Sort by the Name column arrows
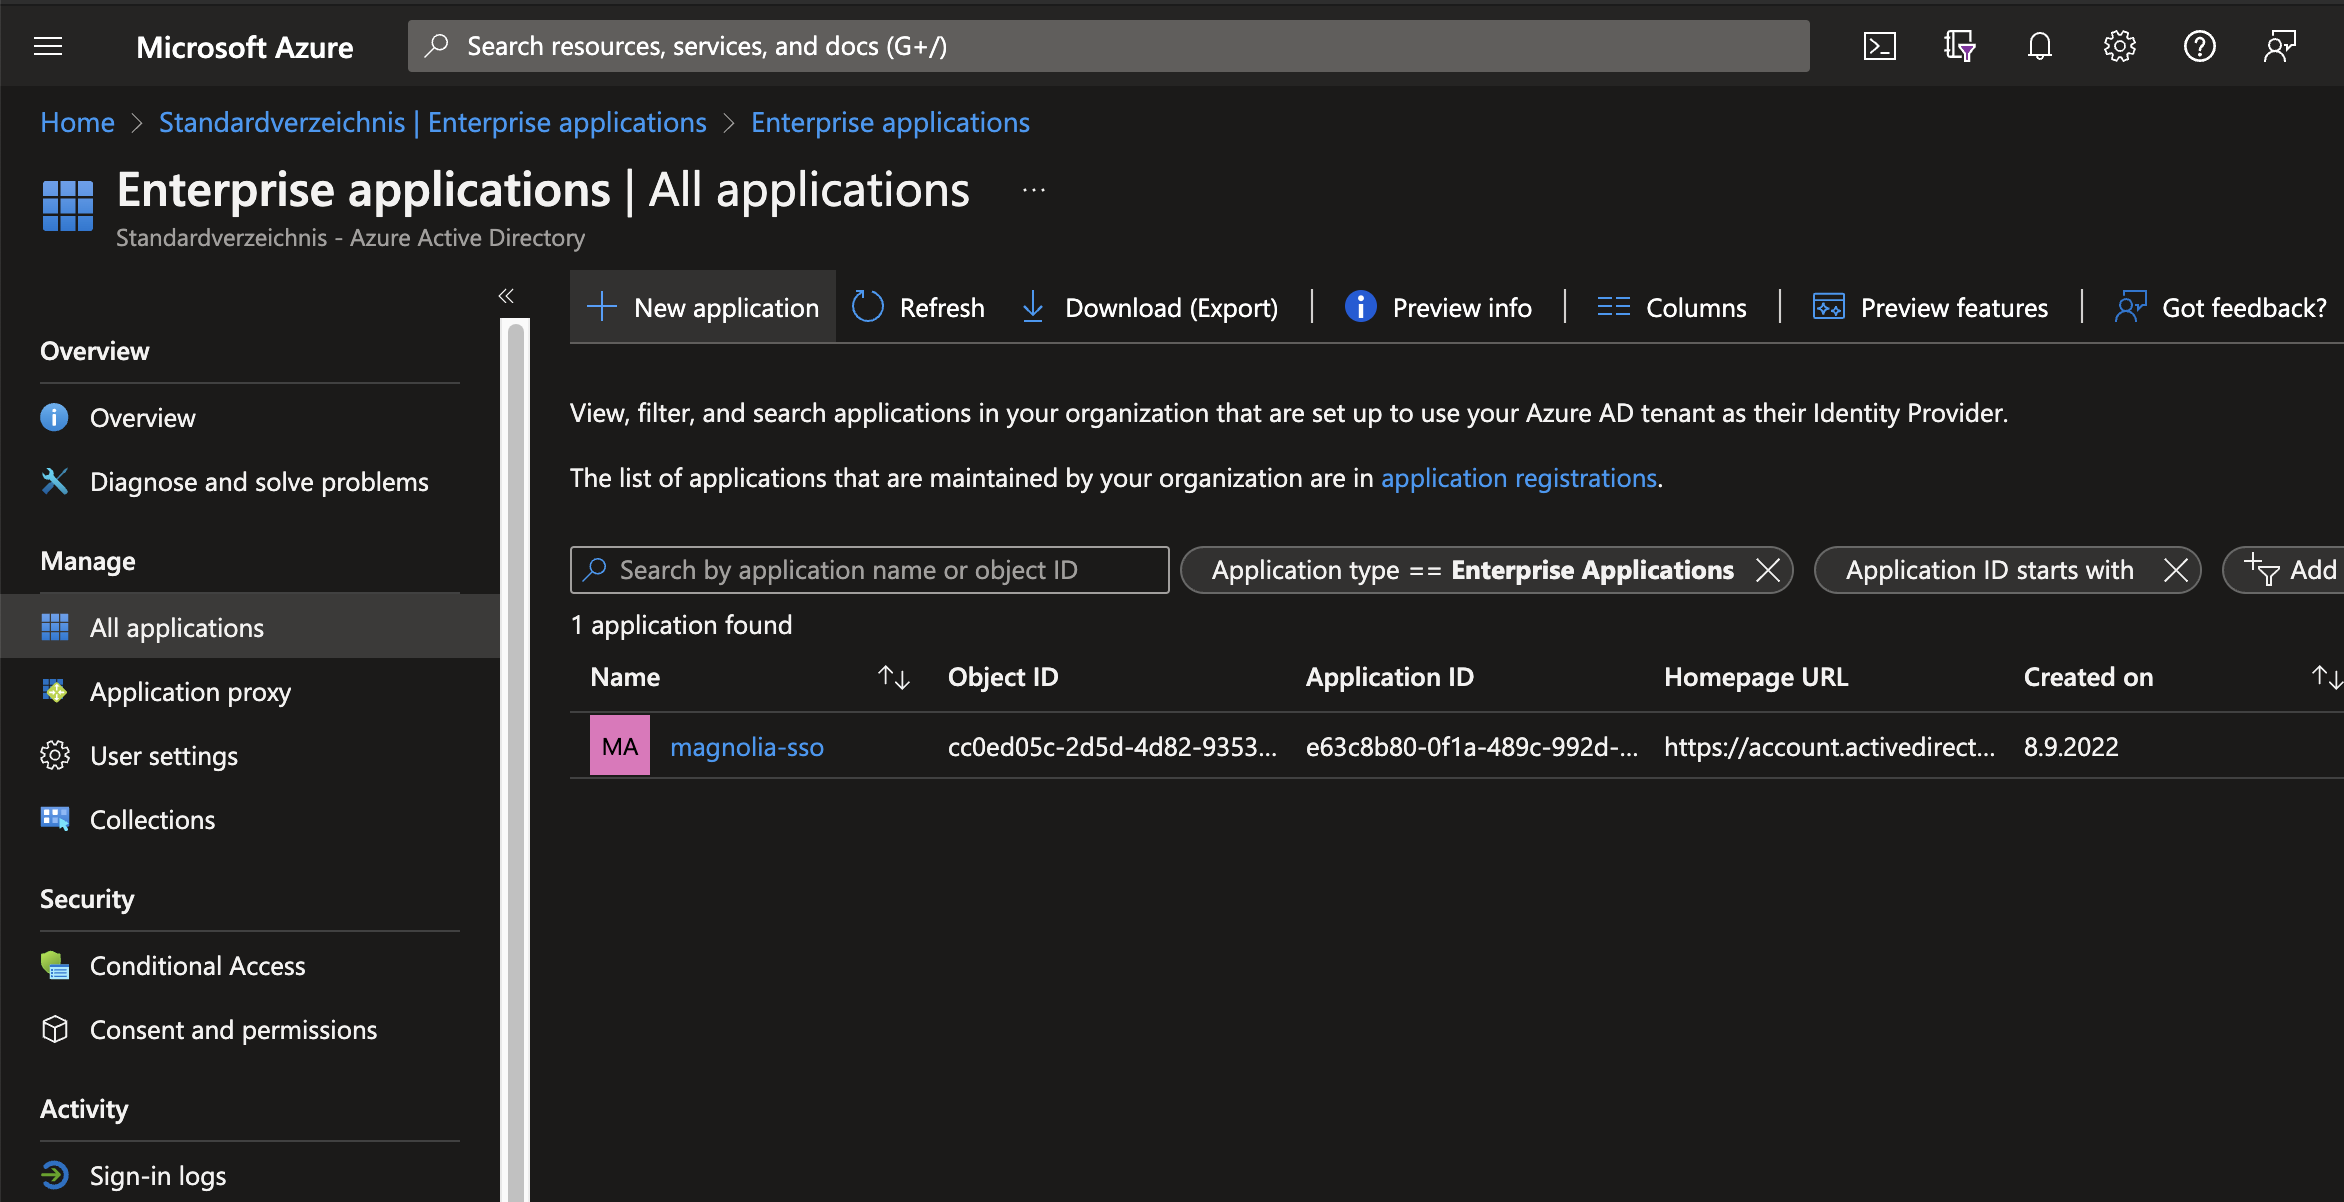2344x1202 pixels. click(893, 677)
